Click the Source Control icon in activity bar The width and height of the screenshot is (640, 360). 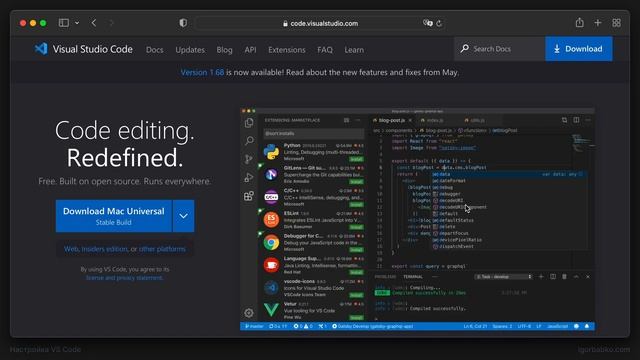pos(249,159)
